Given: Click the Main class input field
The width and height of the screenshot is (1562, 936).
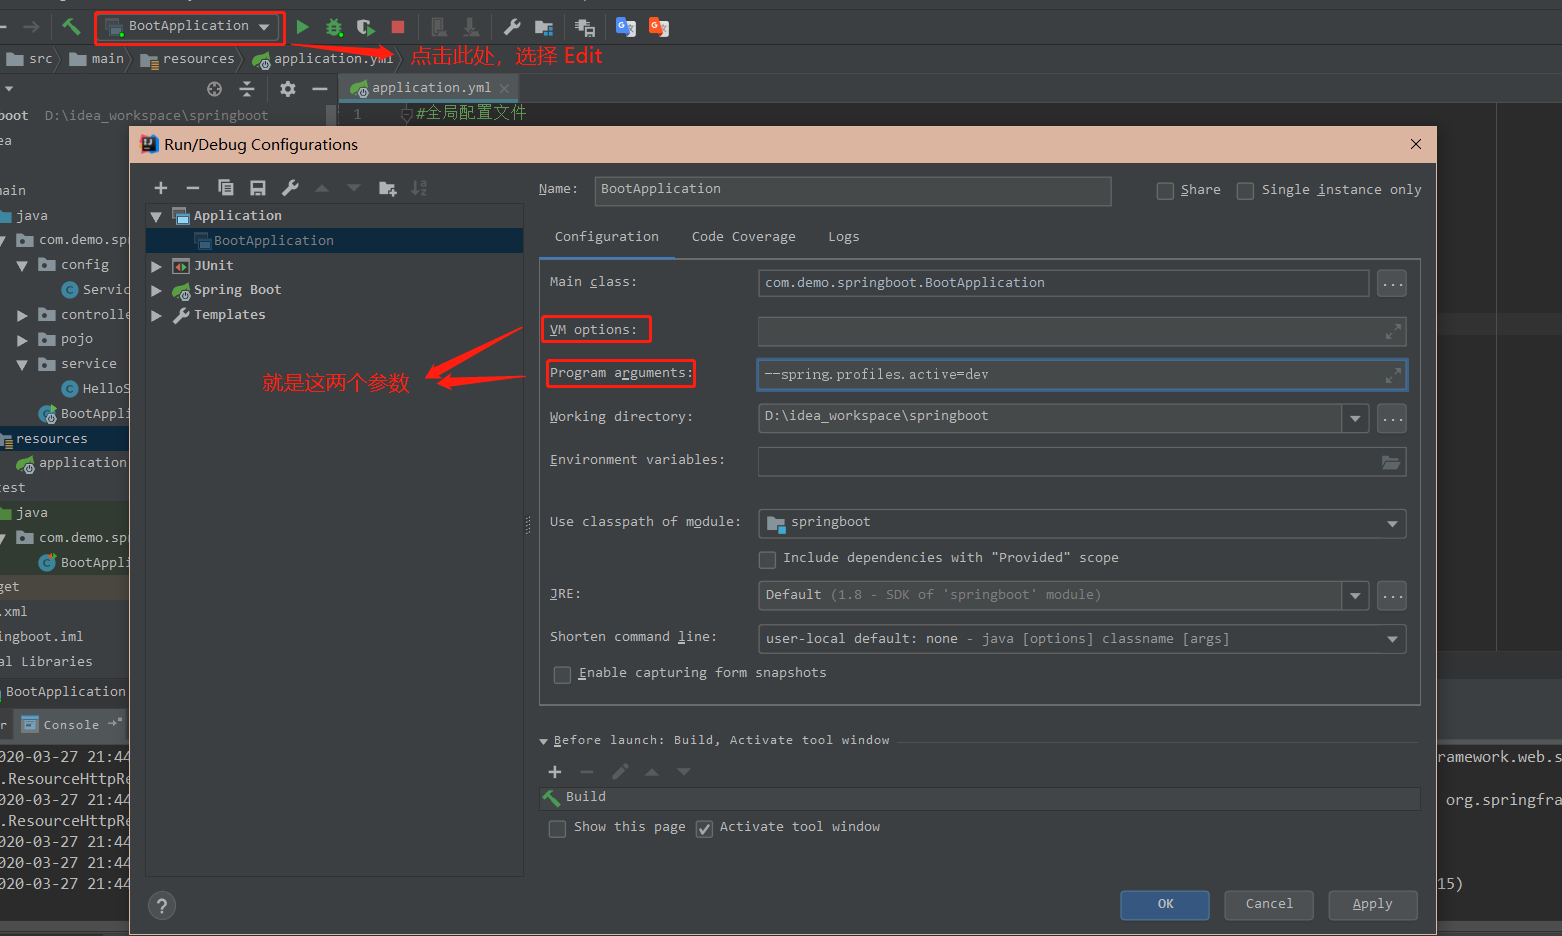Looking at the screenshot, I should point(1063,284).
